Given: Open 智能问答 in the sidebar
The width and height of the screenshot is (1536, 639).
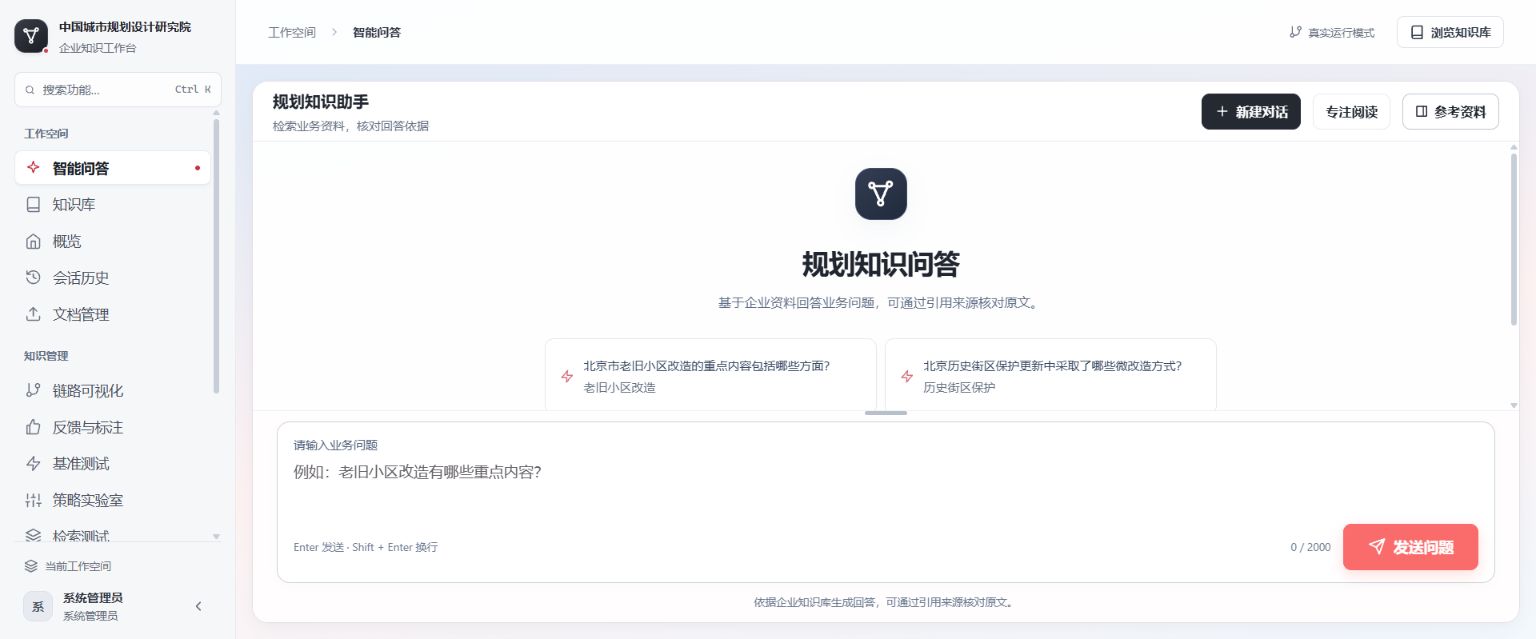Looking at the screenshot, I should click(x=113, y=168).
